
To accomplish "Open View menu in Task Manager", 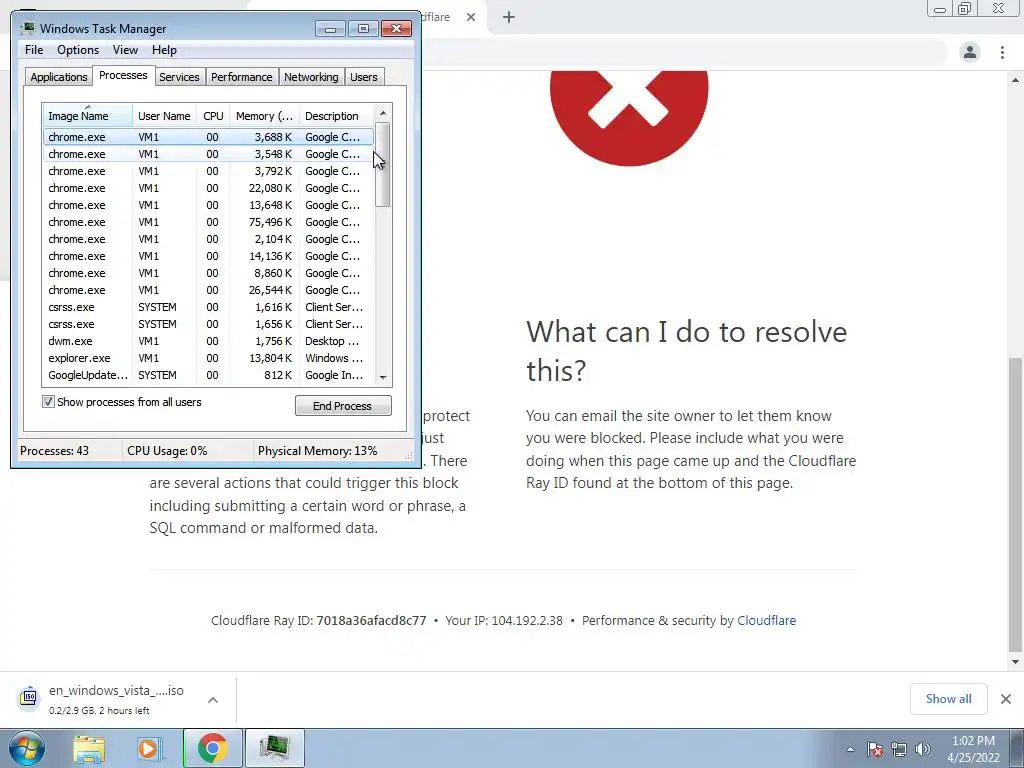I will pos(125,50).
